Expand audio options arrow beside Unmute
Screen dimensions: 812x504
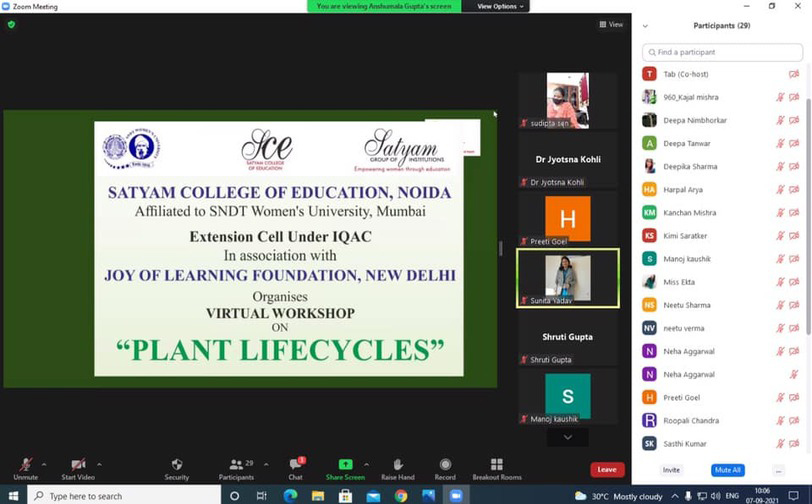point(44,464)
